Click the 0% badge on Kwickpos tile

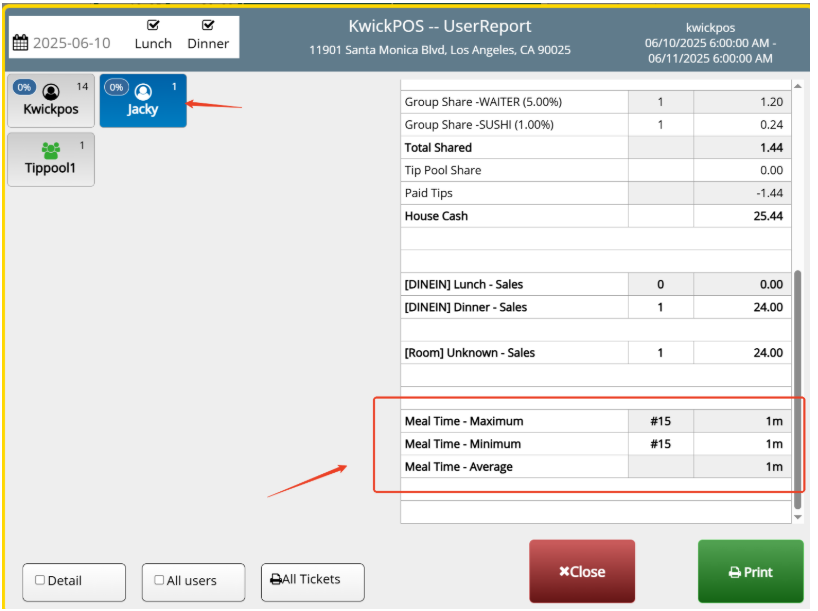[x=24, y=87]
